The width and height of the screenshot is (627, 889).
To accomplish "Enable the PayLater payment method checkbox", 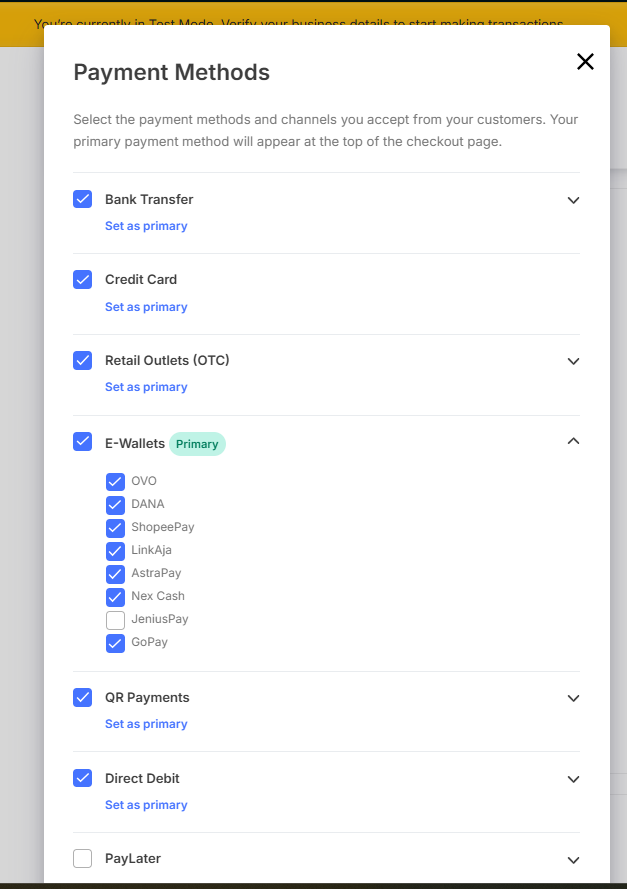I will pos(83,858).
